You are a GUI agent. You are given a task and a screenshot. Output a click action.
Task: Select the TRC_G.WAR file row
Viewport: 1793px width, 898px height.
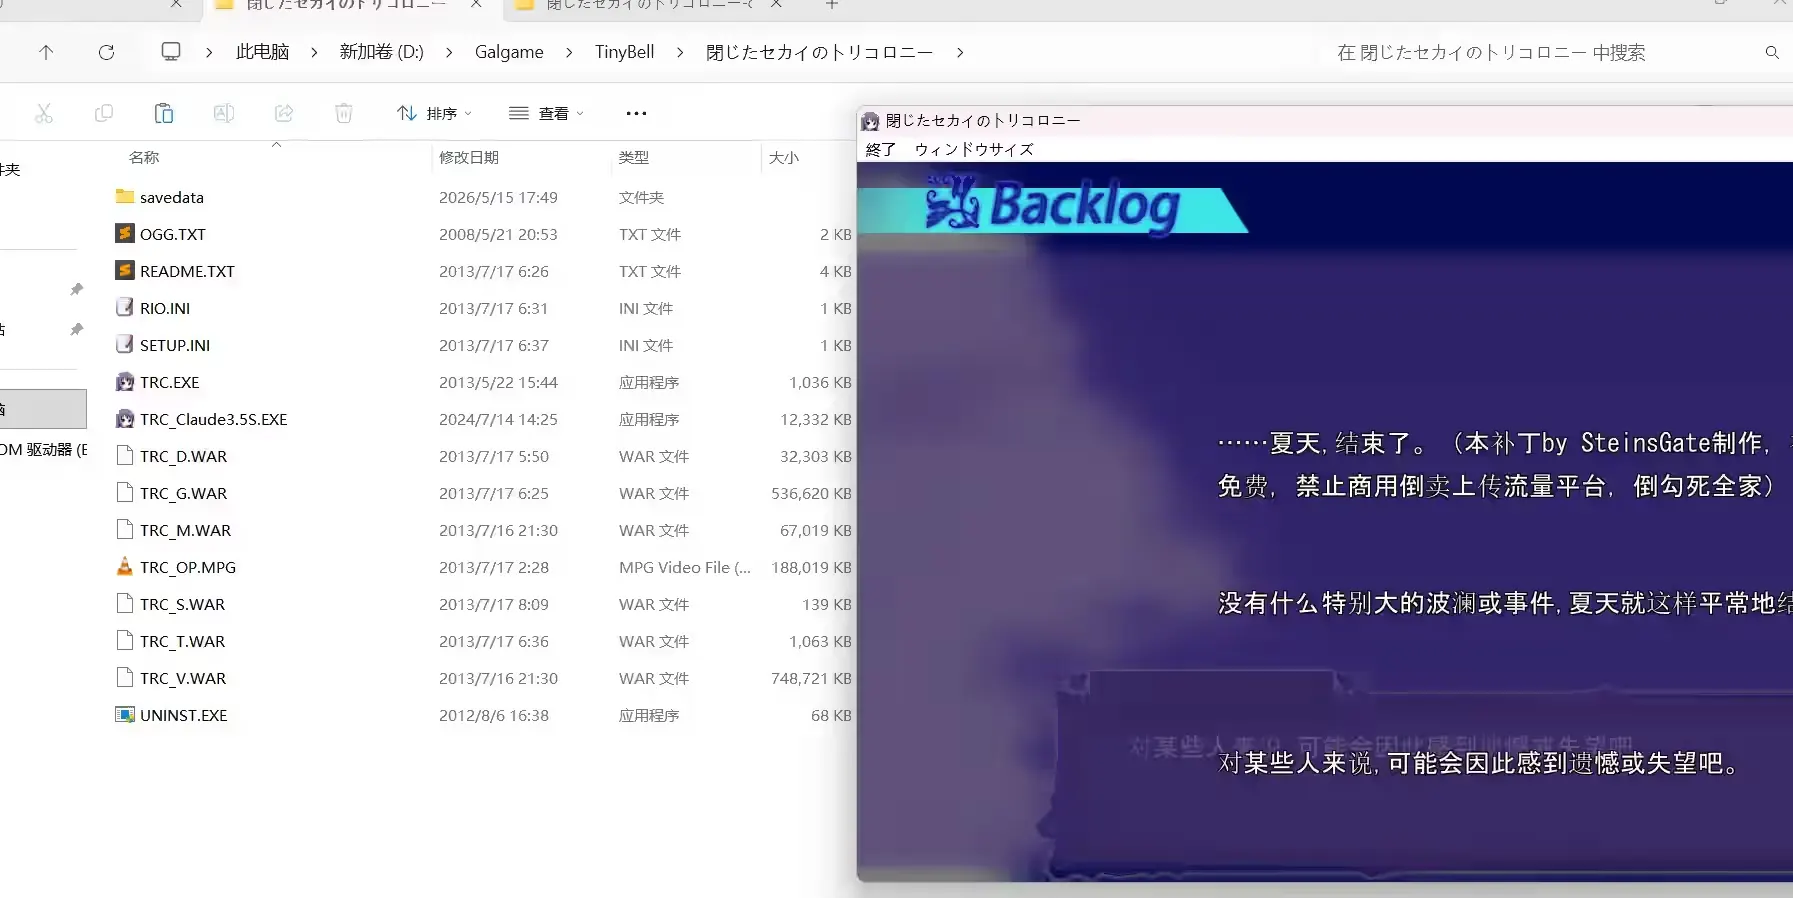point(483,493)
